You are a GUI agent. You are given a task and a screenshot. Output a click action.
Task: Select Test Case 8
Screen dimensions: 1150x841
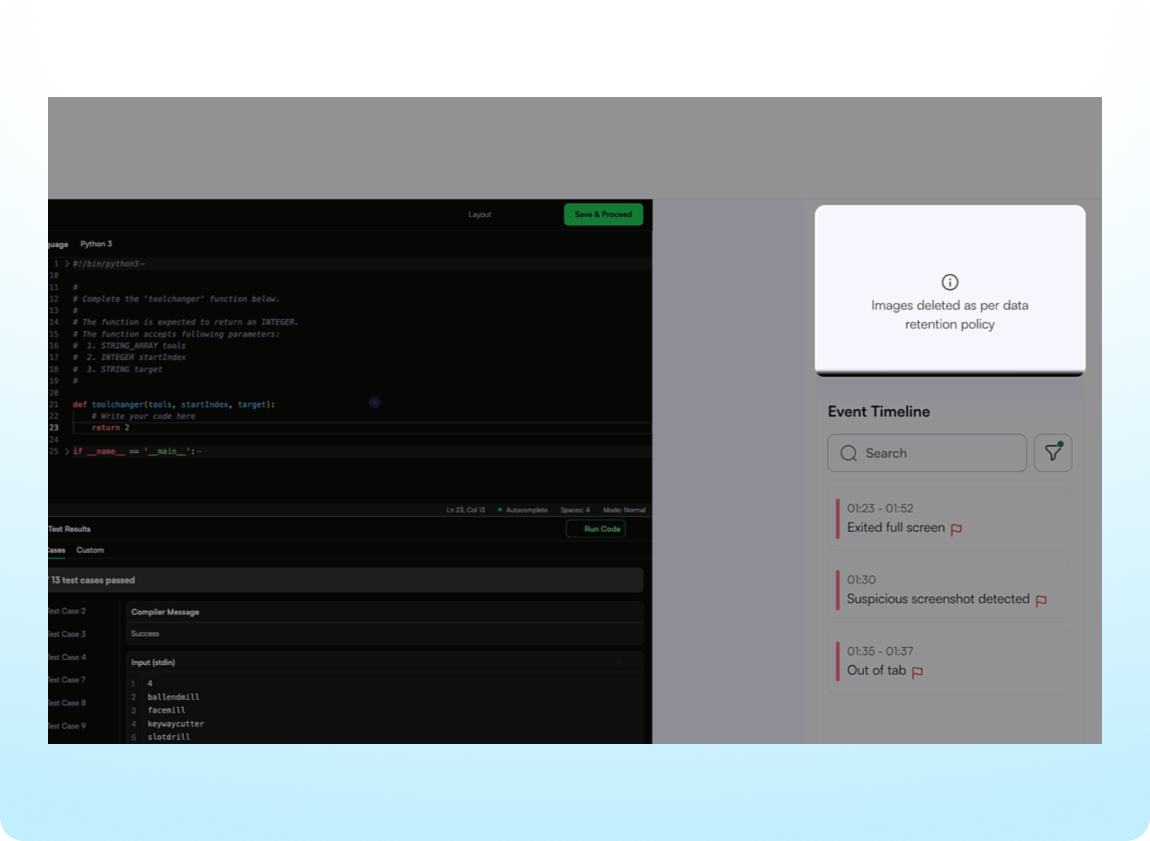67,702
